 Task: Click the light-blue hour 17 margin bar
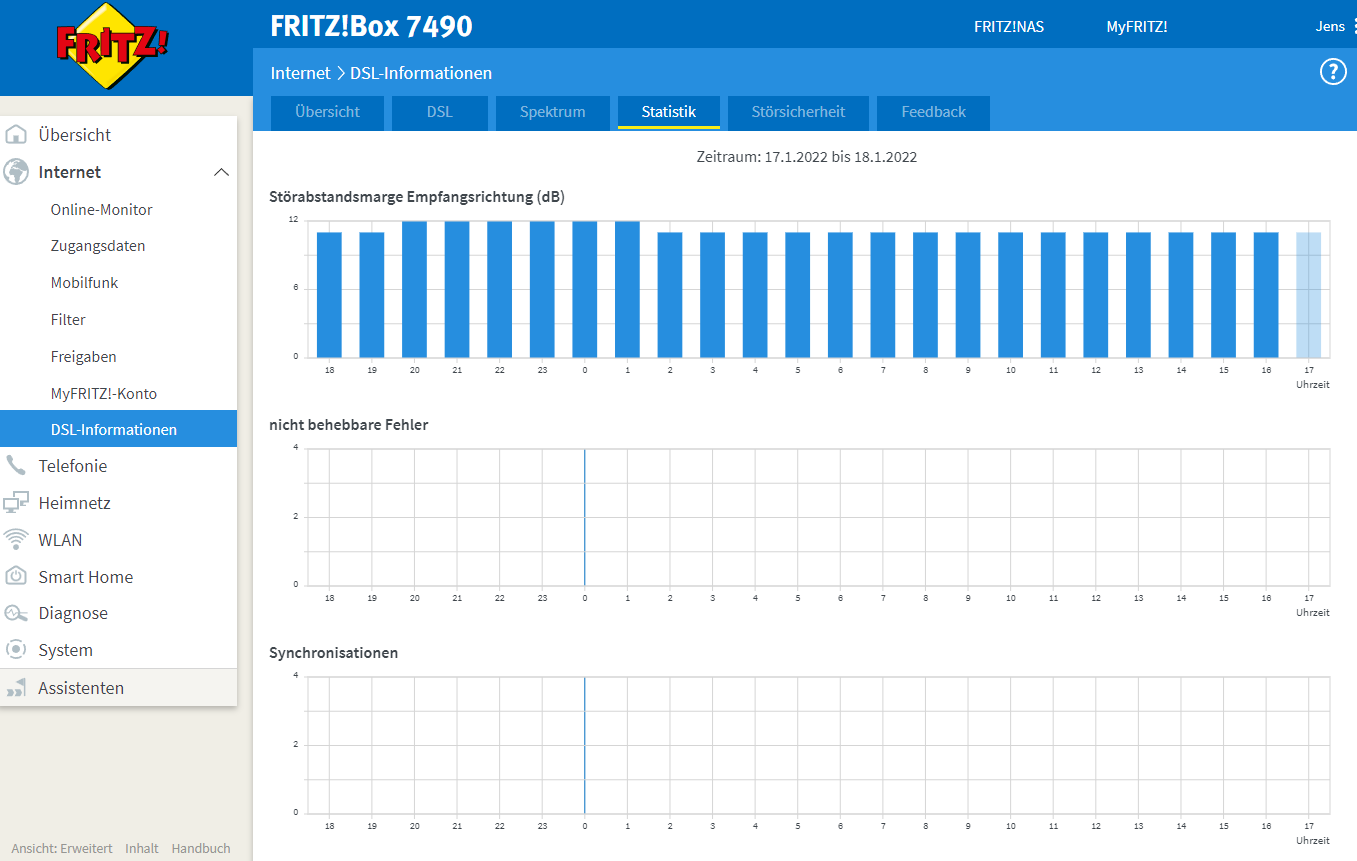tap(1308, 295)
